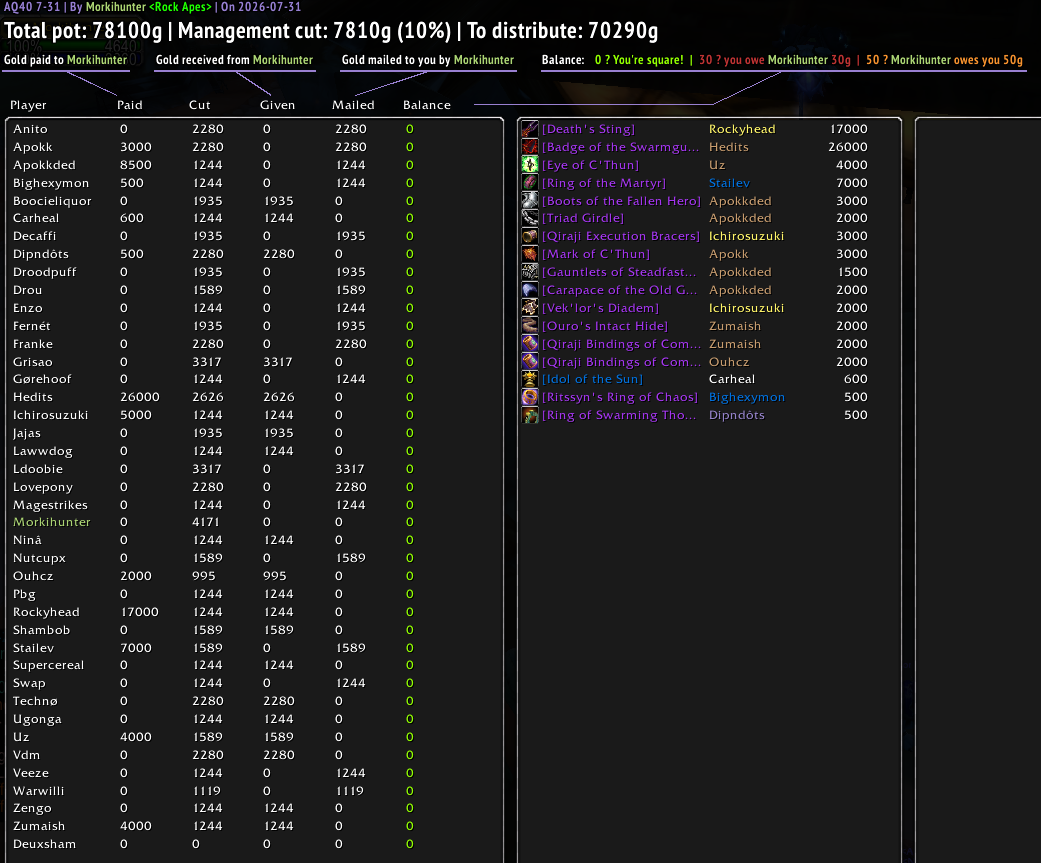
Task: Click the Balance column header
Action: 427,105
